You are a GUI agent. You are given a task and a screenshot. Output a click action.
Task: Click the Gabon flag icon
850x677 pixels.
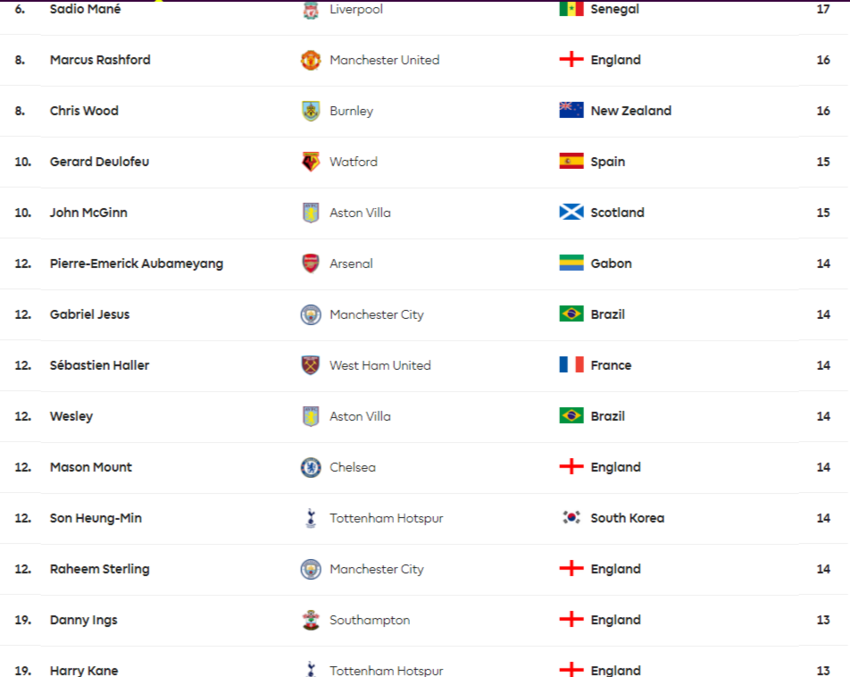point(571,263)
